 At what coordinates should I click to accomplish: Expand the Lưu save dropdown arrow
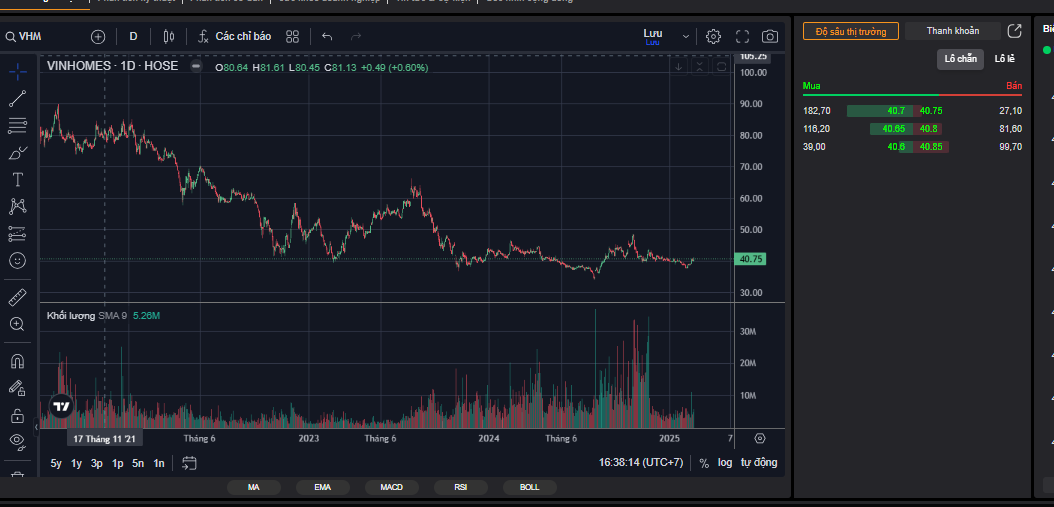pyautogui.click(x=686, y=36)
